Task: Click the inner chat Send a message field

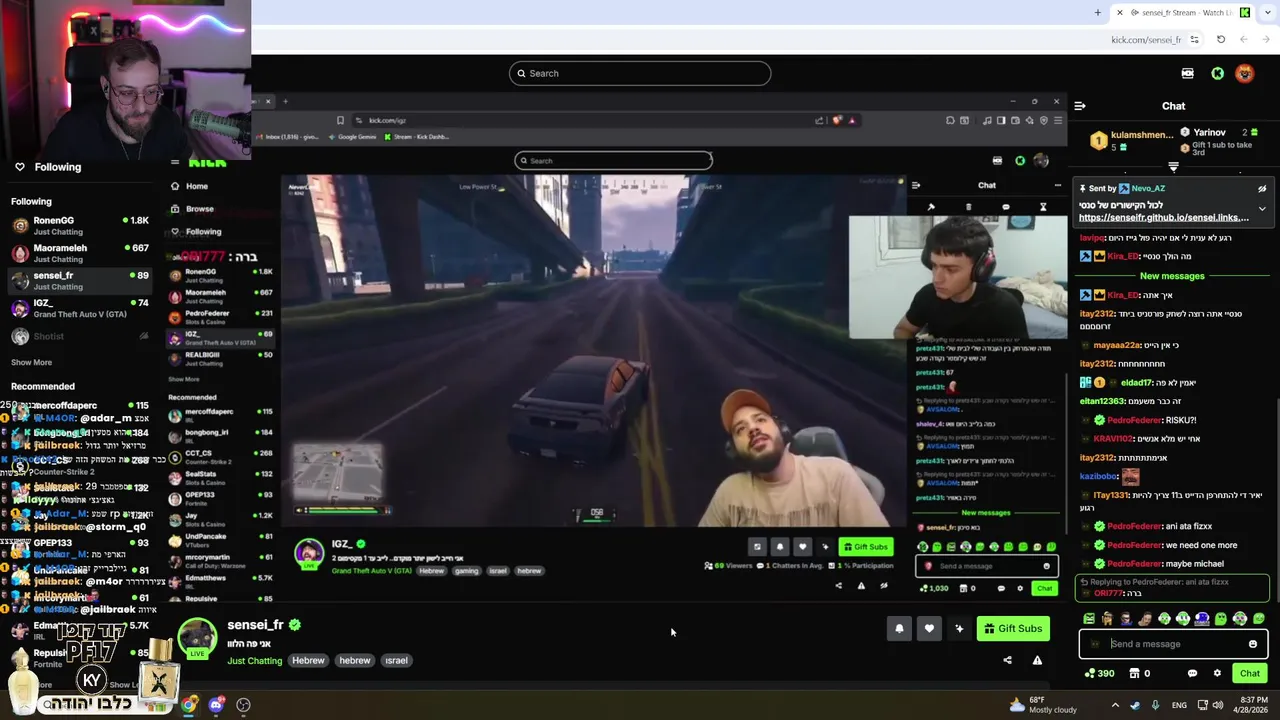Action: click(x=986, y=566)
